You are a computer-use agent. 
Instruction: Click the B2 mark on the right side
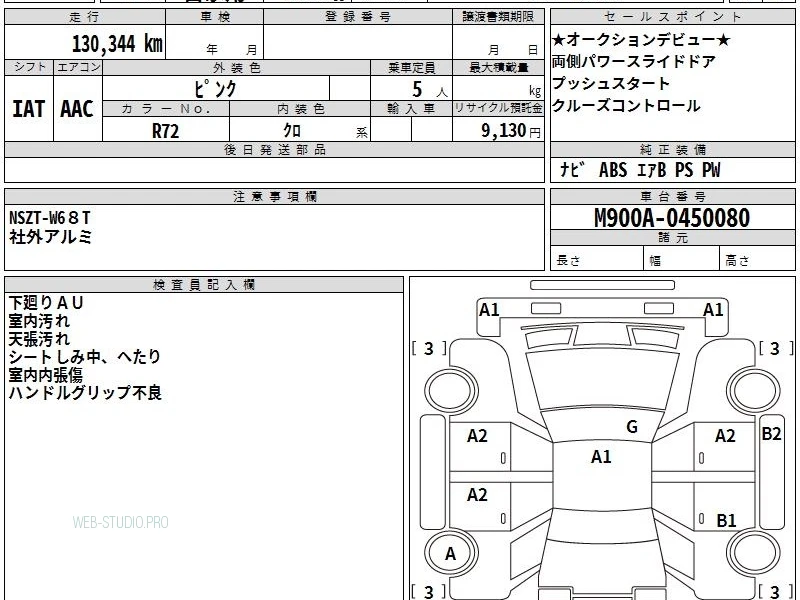click(x=771, y=434)
